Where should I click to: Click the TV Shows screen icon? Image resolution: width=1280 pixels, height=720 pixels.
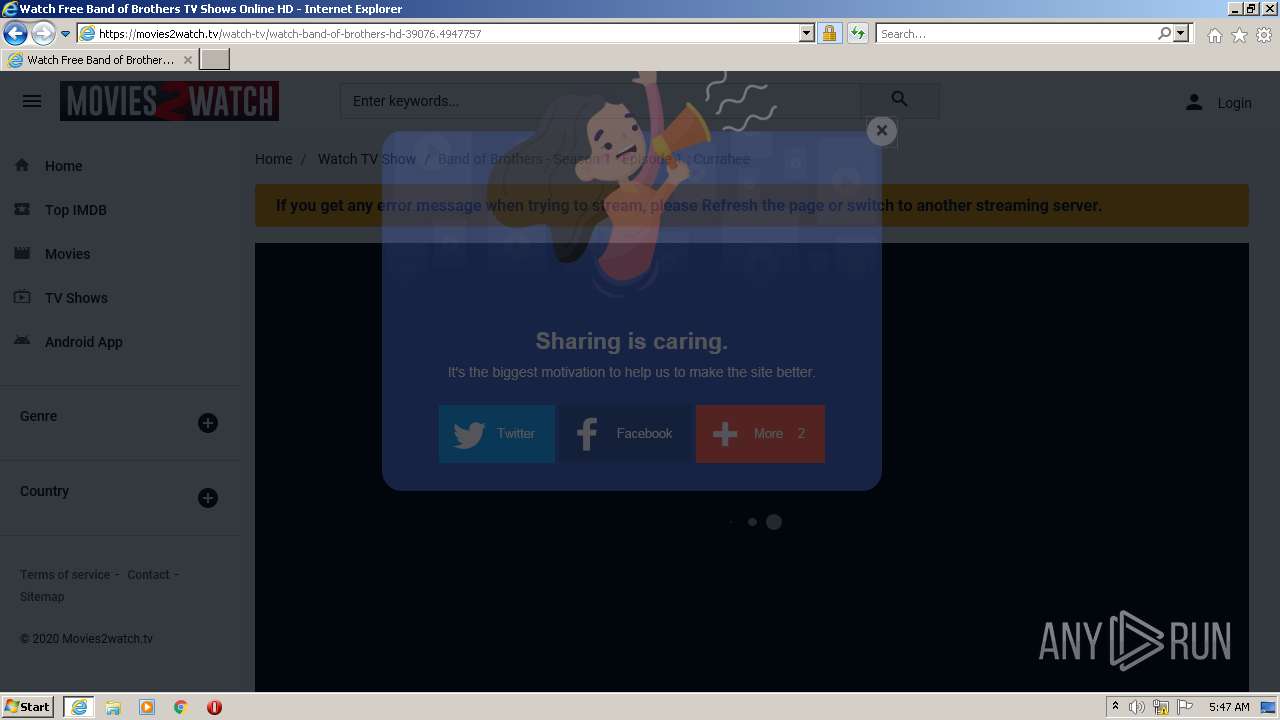coord(22,297)
